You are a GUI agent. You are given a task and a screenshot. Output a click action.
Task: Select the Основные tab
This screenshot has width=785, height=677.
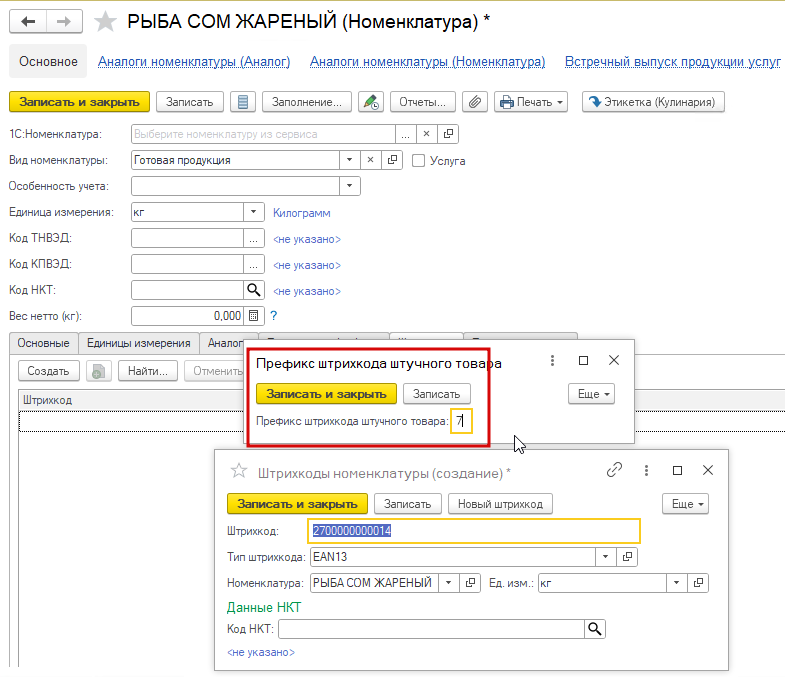pyautogui.click(x=44, y=343)
